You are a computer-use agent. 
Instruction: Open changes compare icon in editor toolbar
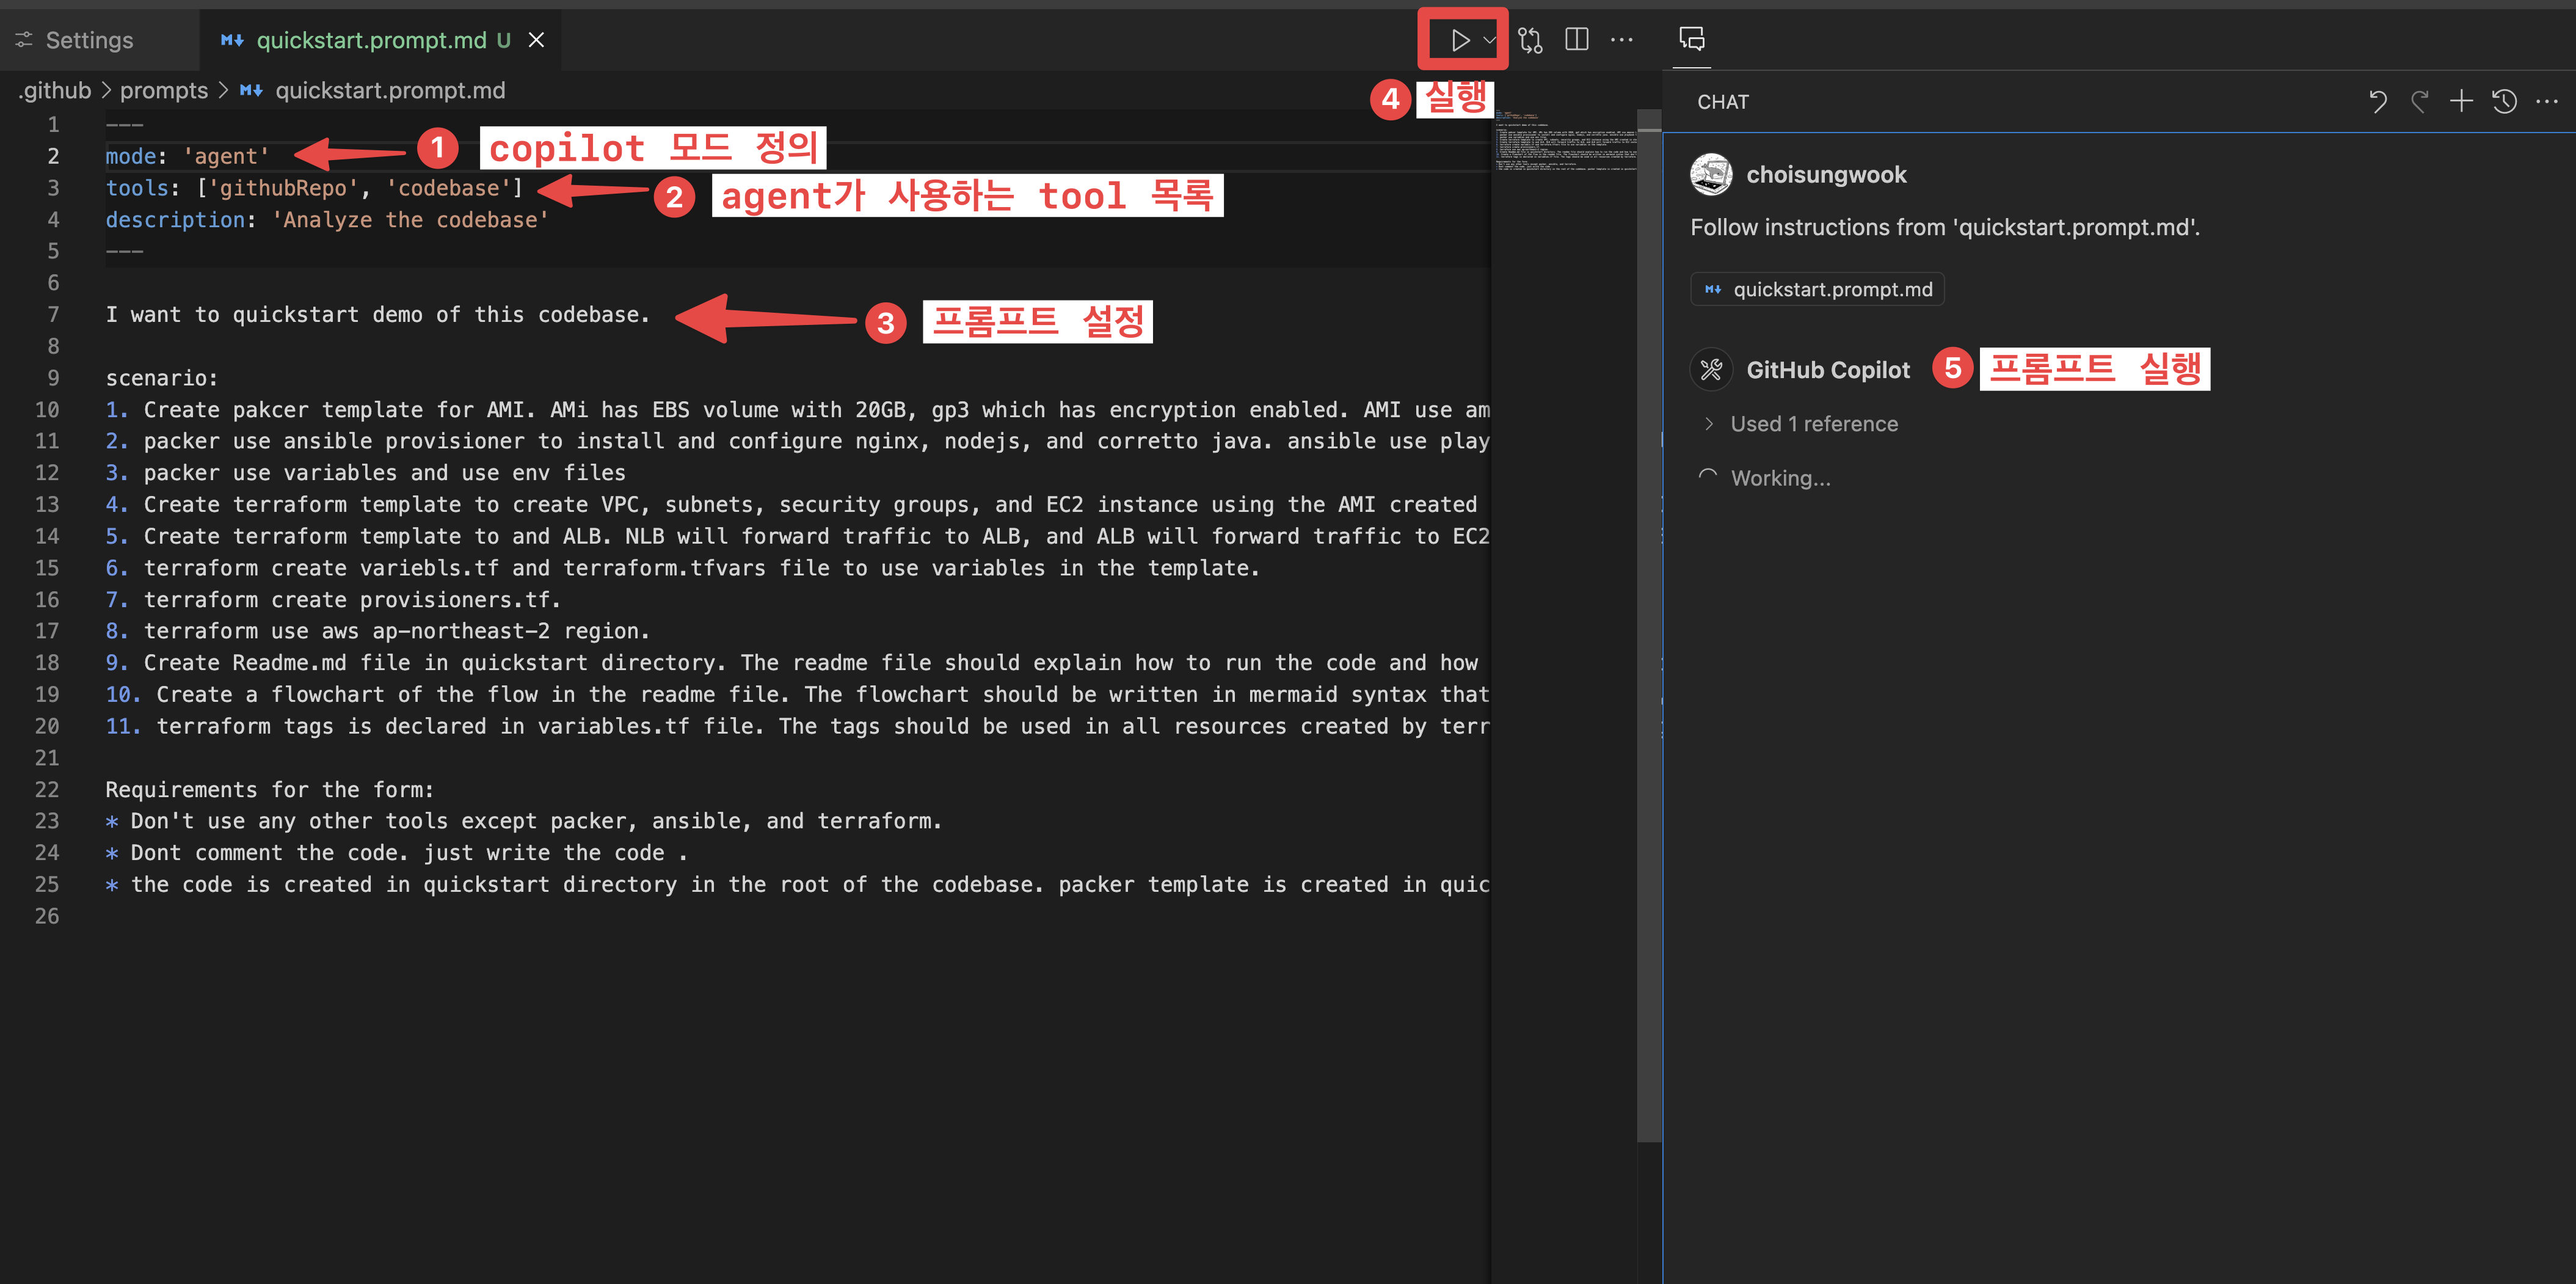coord(1530,40)
